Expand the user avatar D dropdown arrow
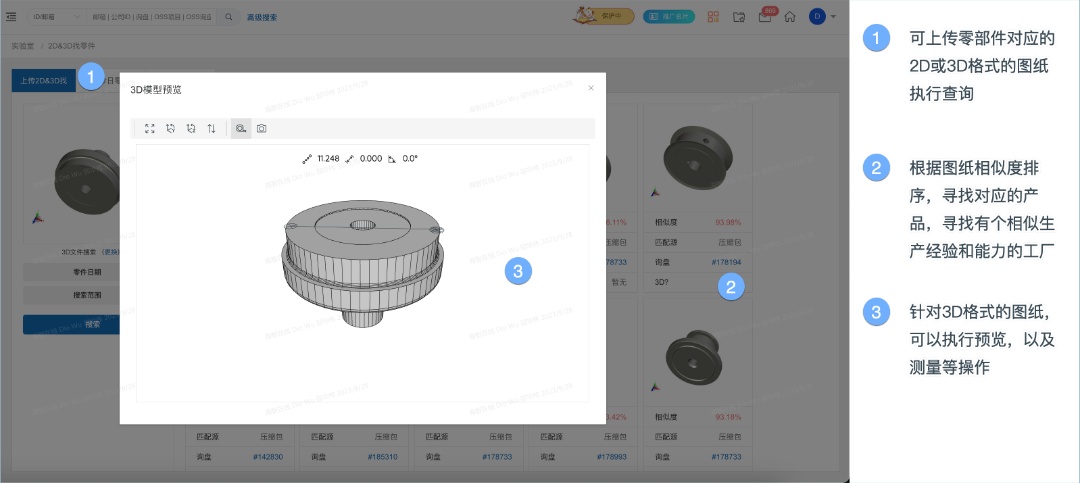 pos(833,17)
